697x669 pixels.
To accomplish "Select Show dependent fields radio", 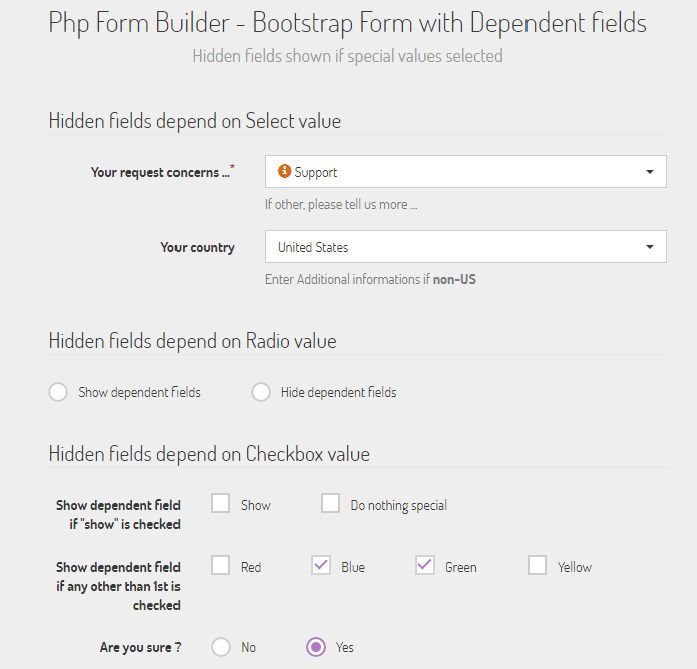I will (58, 392).
